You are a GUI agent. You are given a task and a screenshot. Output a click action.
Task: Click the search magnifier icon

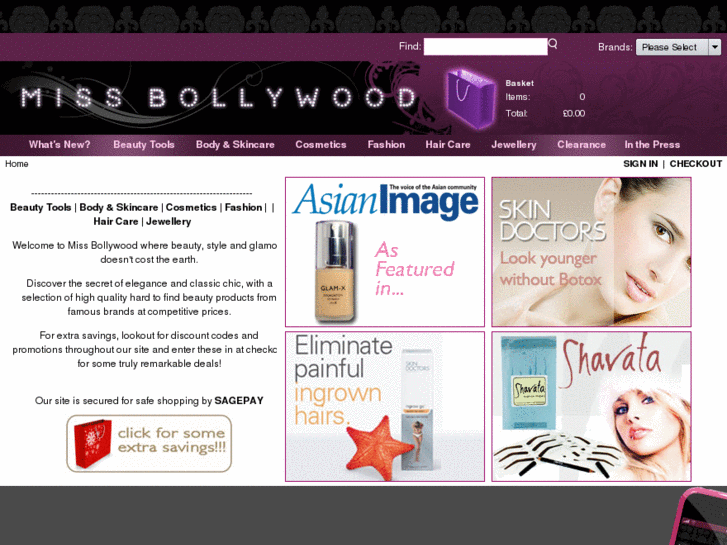553,44
